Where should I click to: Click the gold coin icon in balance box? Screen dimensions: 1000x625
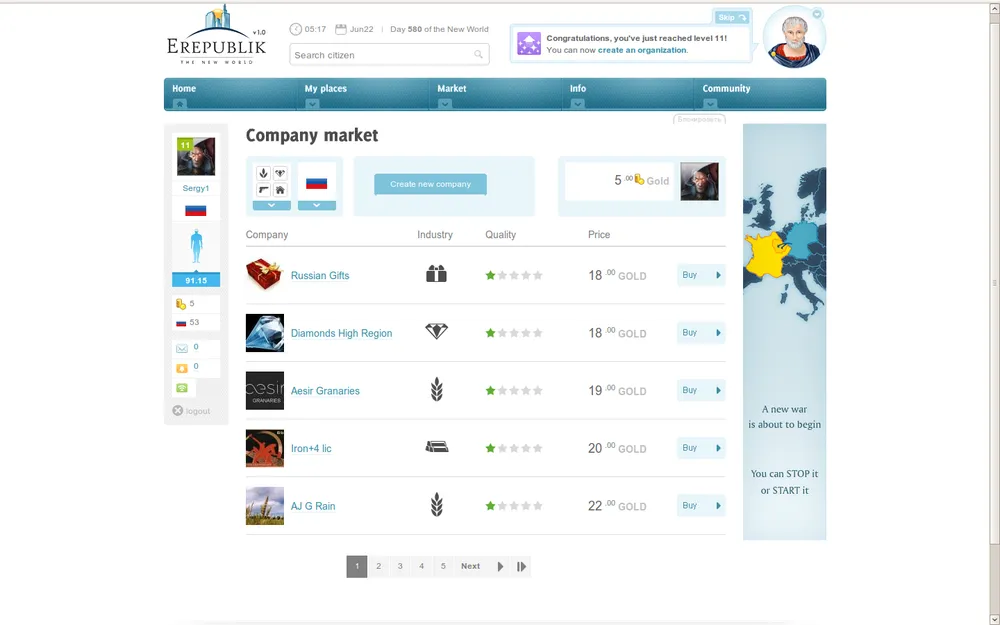coord(639,180)
